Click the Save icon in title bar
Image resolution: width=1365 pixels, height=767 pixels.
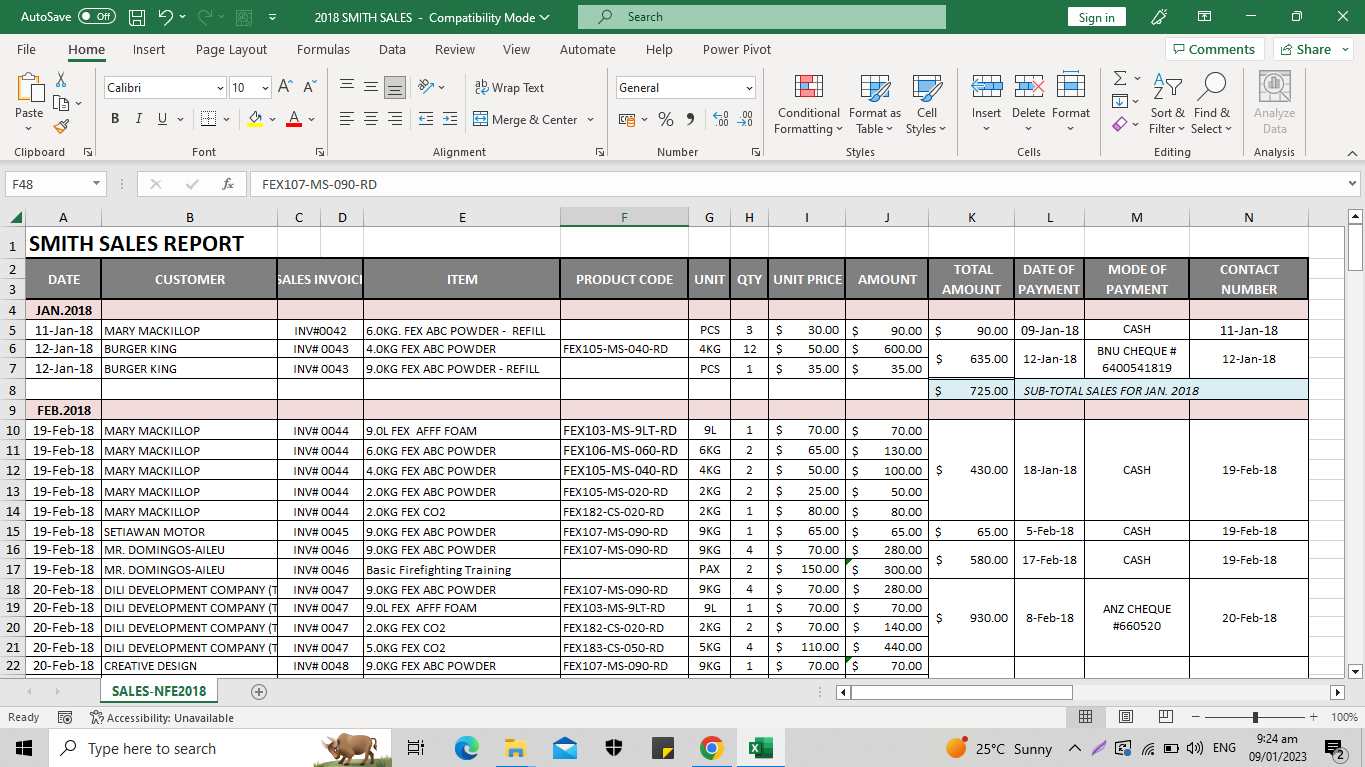click(x=137, y=17)
